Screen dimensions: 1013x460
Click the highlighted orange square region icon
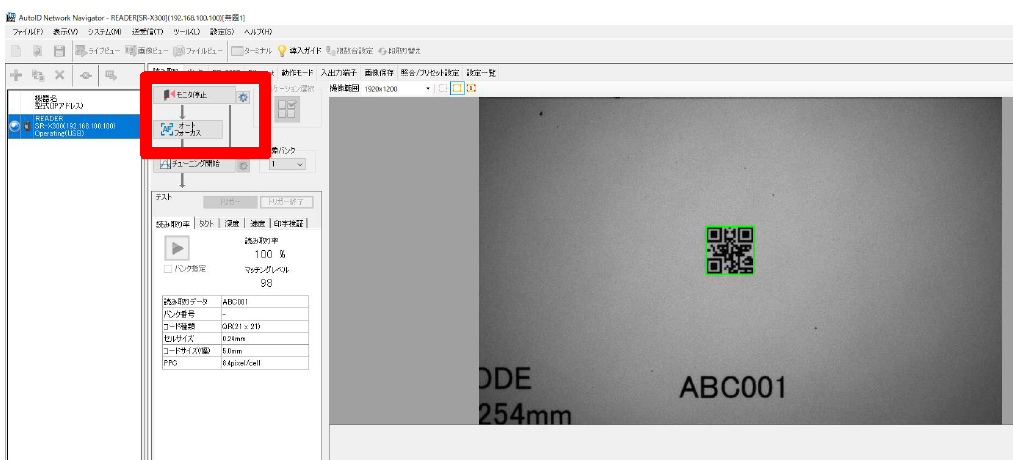457,88
